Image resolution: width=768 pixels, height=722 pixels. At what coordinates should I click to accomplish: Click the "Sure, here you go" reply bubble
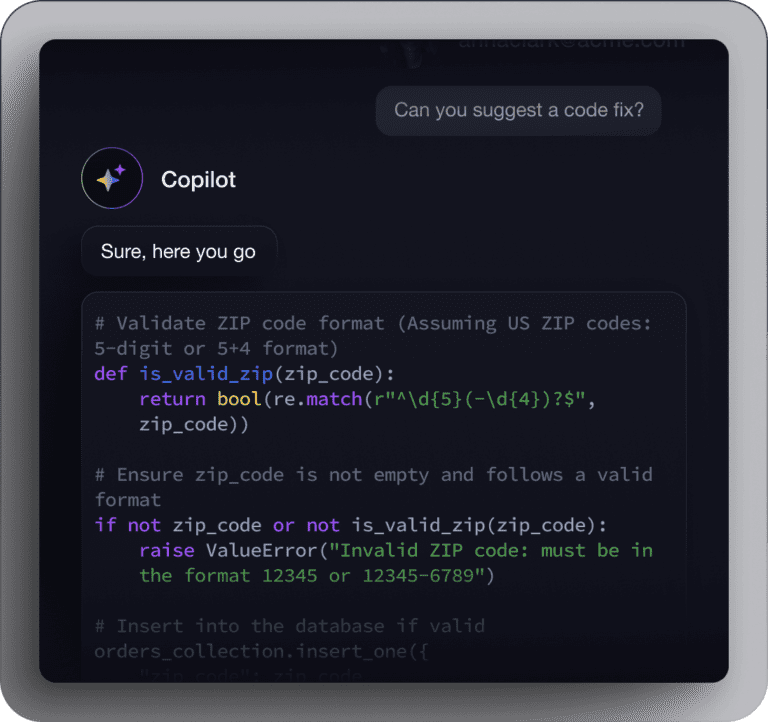pyautogui.click(x=178, y=252)
